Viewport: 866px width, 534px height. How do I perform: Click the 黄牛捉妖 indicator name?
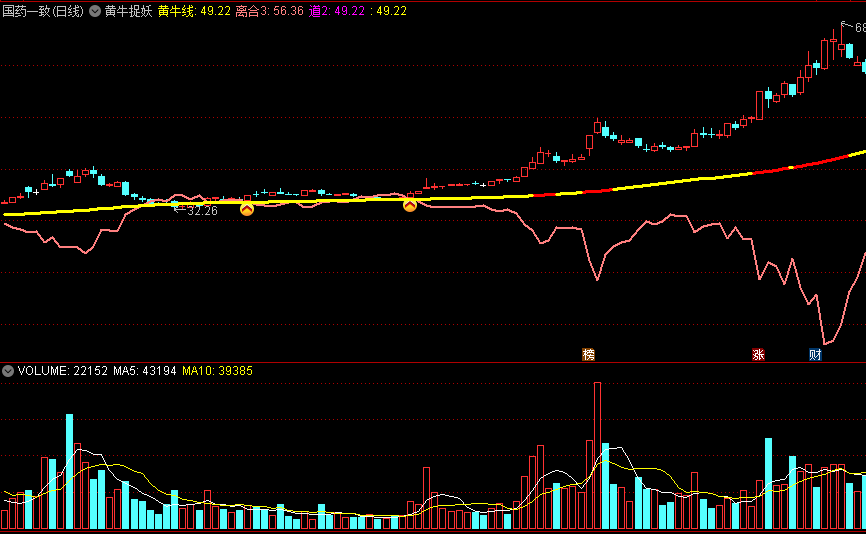tap(128, 11)
